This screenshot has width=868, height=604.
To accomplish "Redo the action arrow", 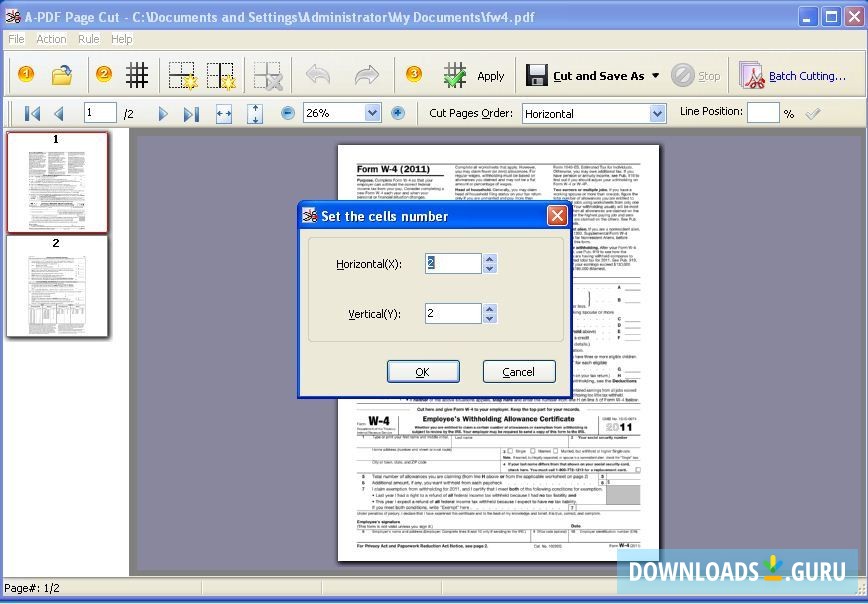I will pyautogui.click(x=366, y=75).
